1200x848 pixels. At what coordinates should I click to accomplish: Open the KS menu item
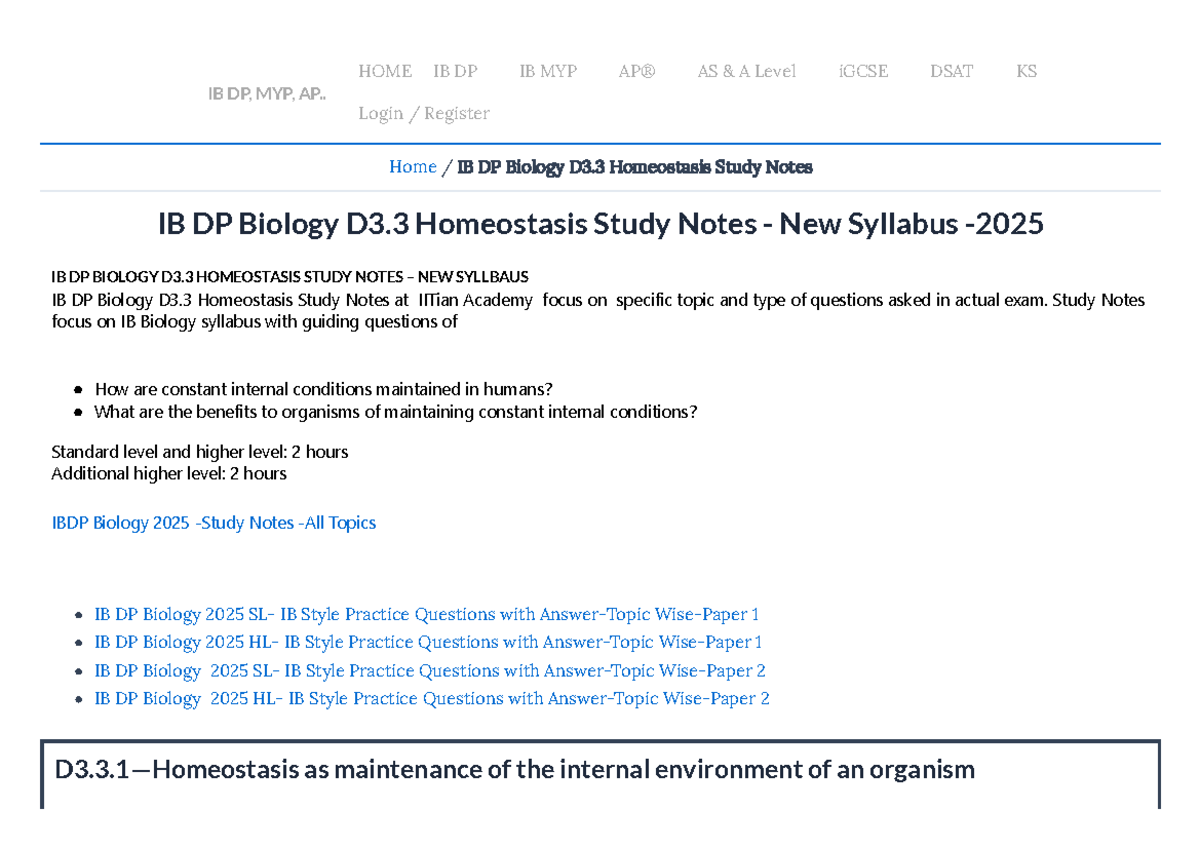(x=1026, y=71)
